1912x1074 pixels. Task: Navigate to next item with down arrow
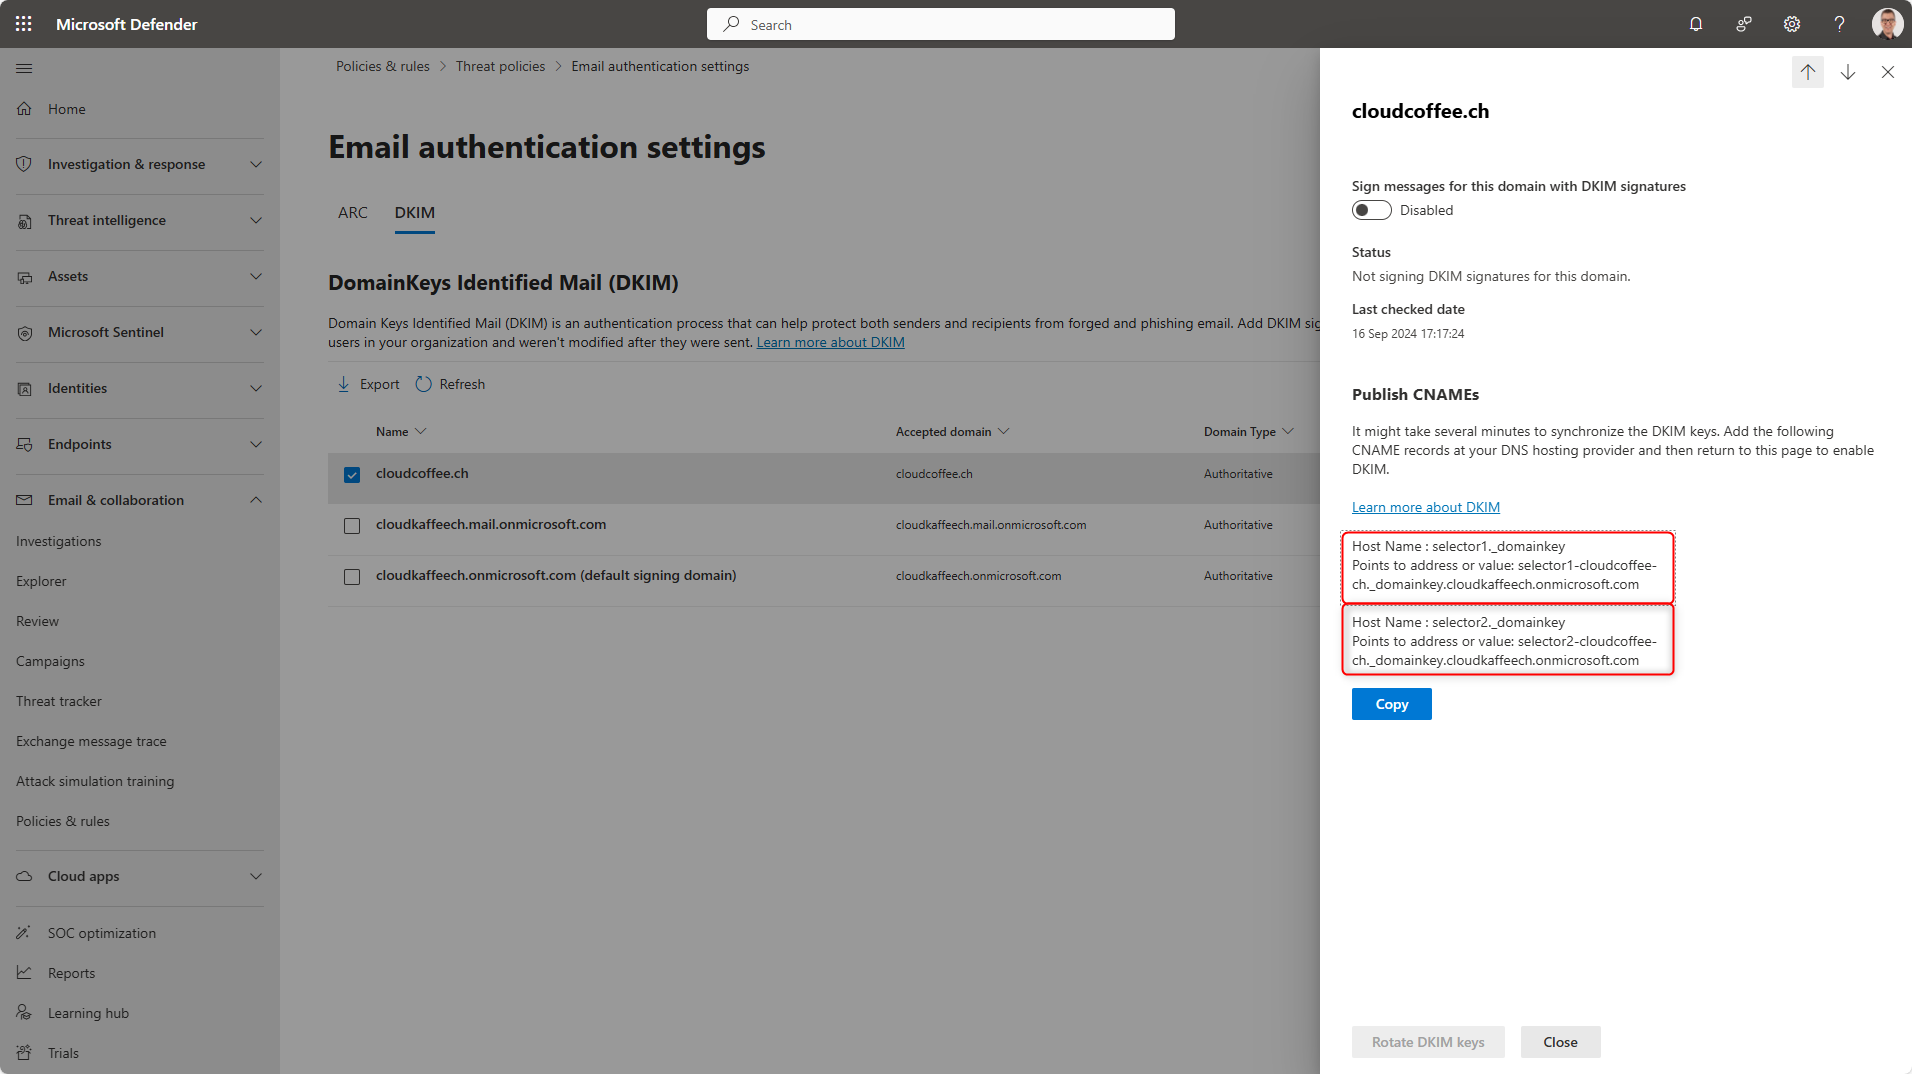point(1848,71)
